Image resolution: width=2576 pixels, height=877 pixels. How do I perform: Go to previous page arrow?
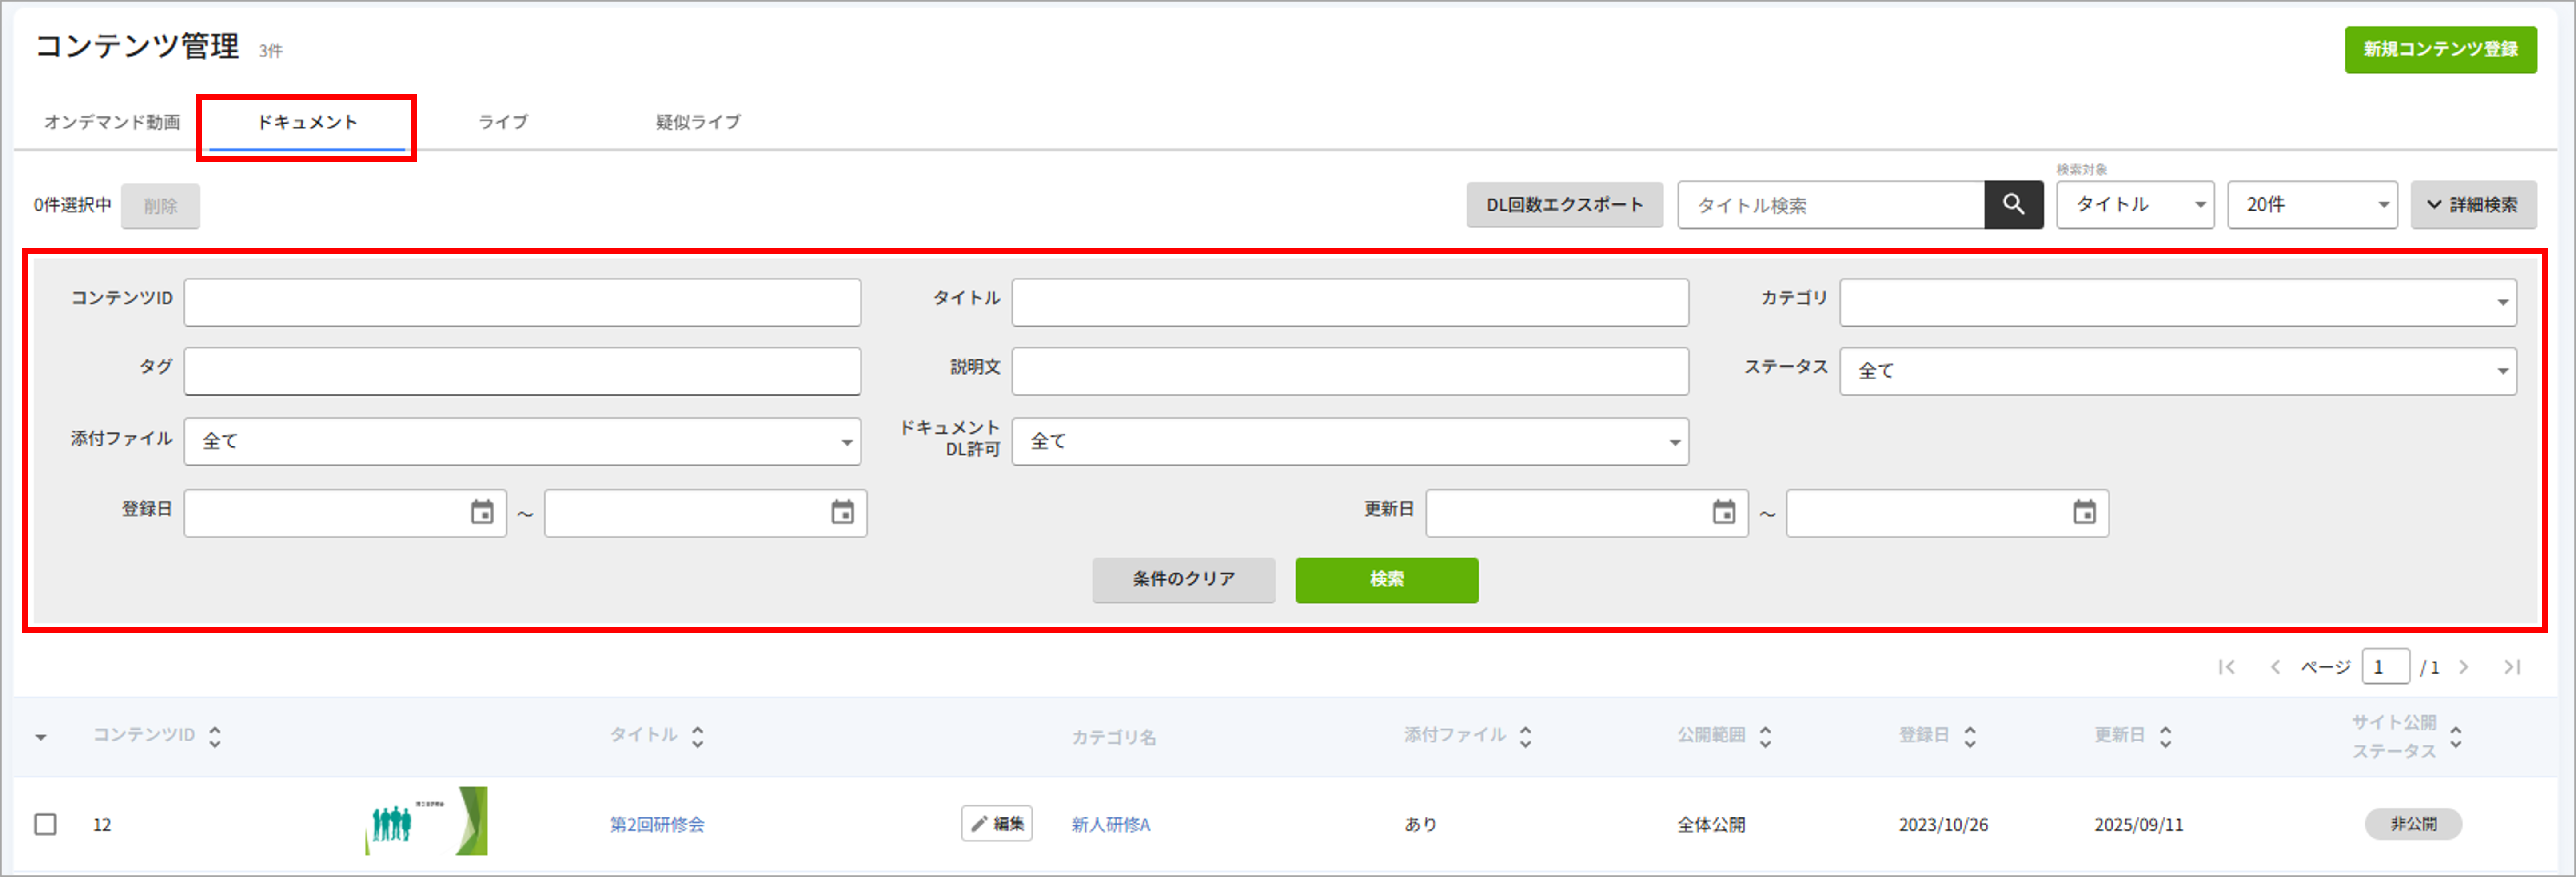tap(2275, 667)
